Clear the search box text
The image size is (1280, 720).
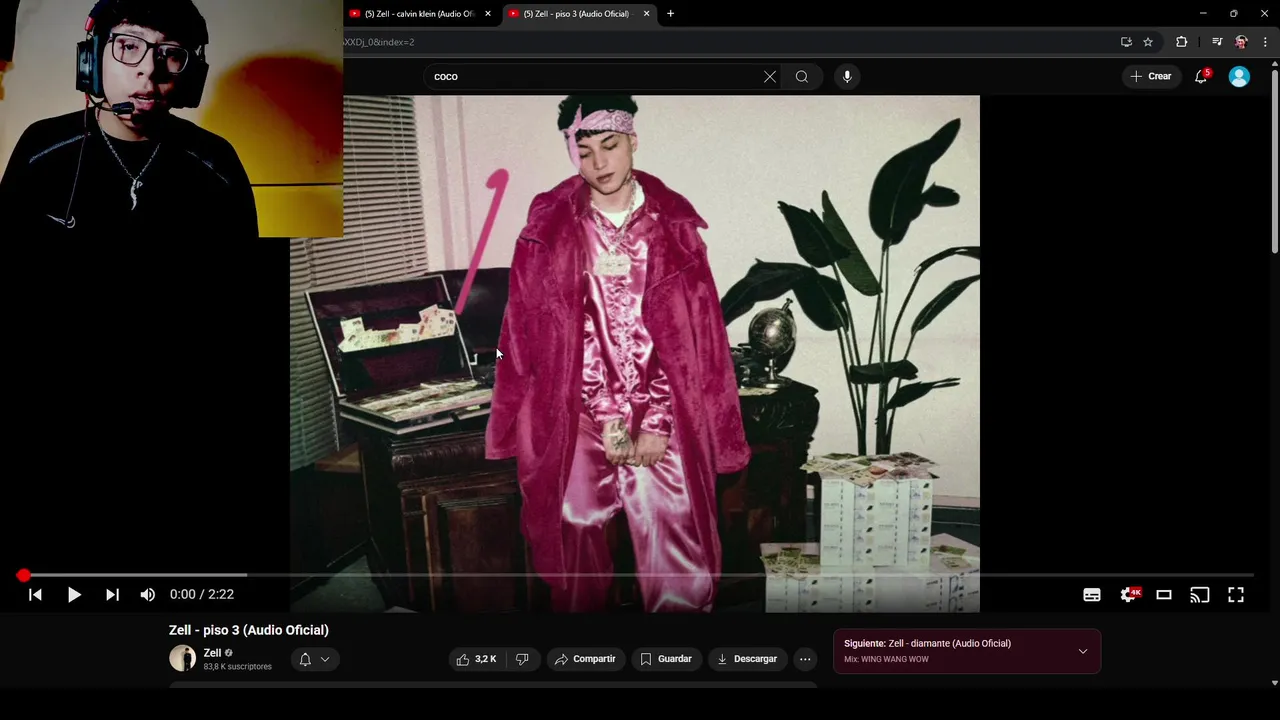pyautogui.click(x=770, y=76)
